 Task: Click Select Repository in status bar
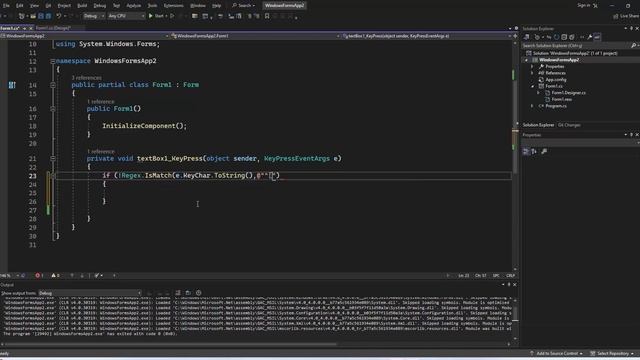coord(612,353)
